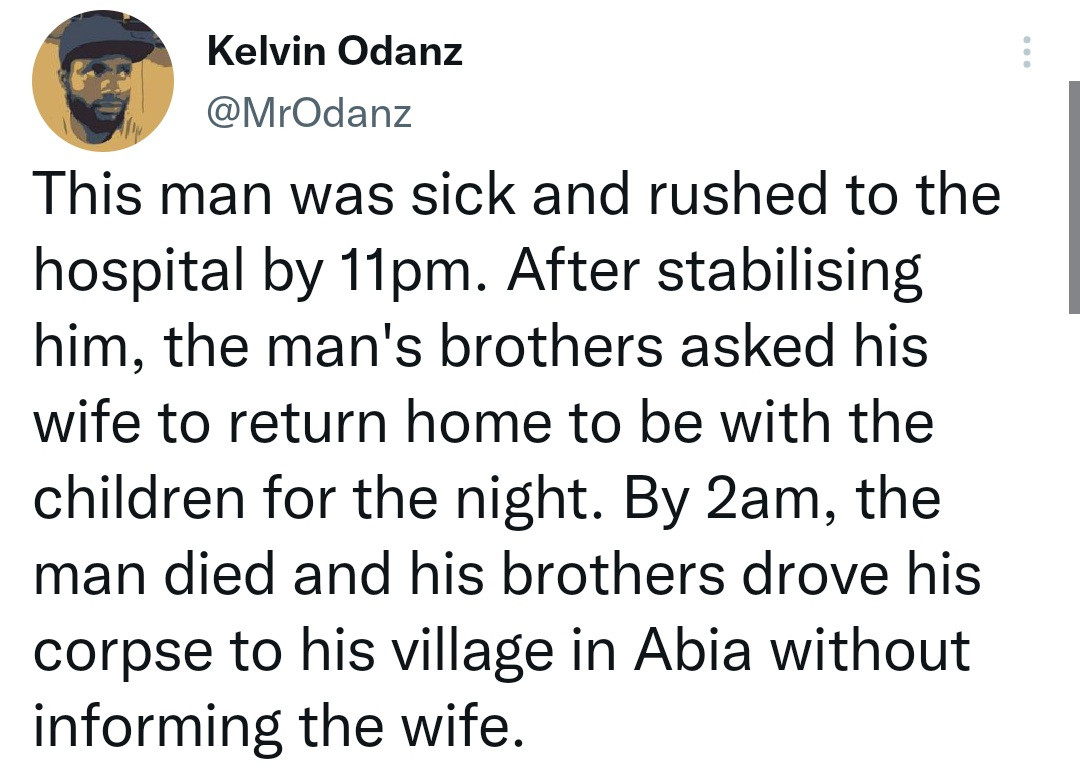Click the word 'Abia' in the tweet

coord(692,649)
